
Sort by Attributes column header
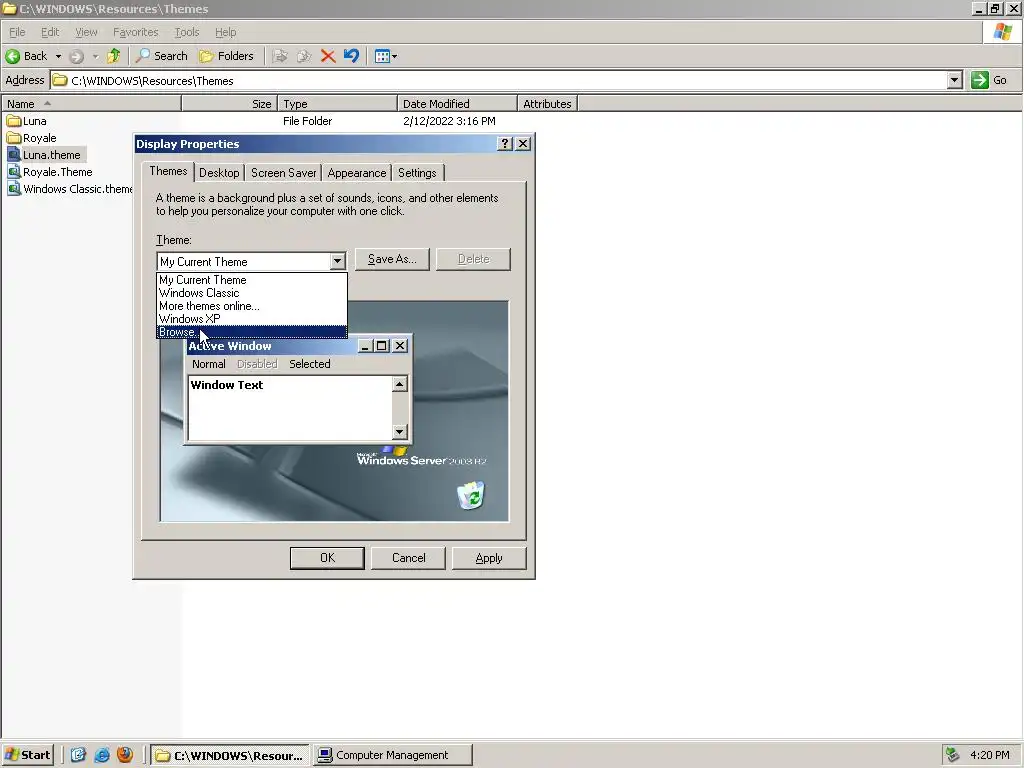pyautogui.click(x=547, y=104)
